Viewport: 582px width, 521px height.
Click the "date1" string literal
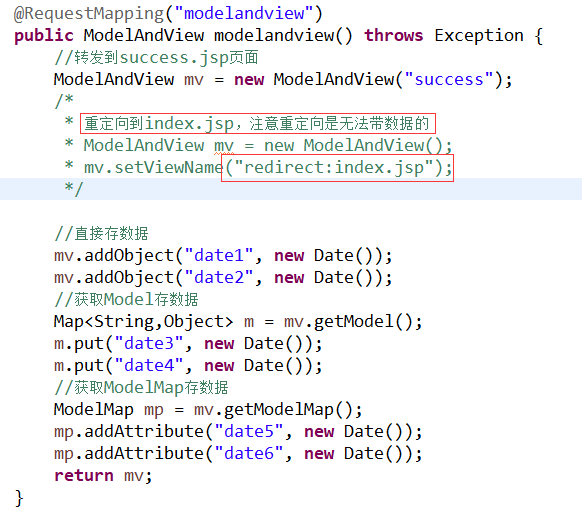click(219, 256)
